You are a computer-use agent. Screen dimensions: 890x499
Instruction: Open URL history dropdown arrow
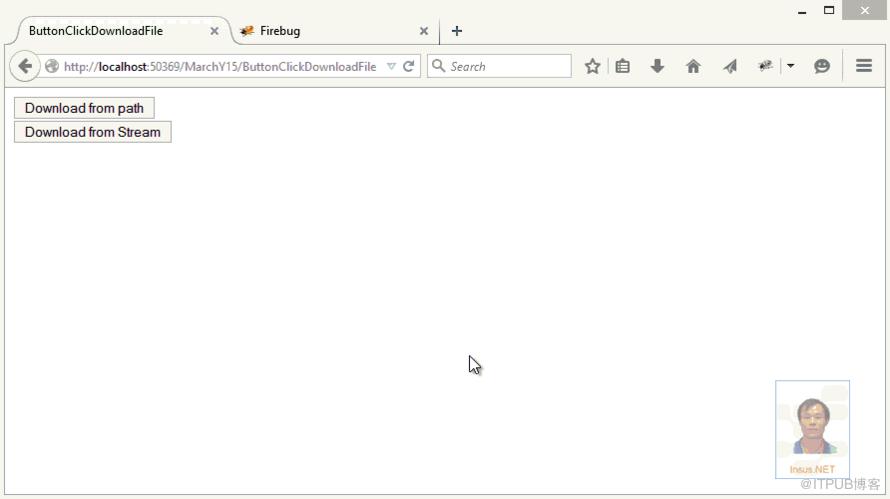[391, 66]
